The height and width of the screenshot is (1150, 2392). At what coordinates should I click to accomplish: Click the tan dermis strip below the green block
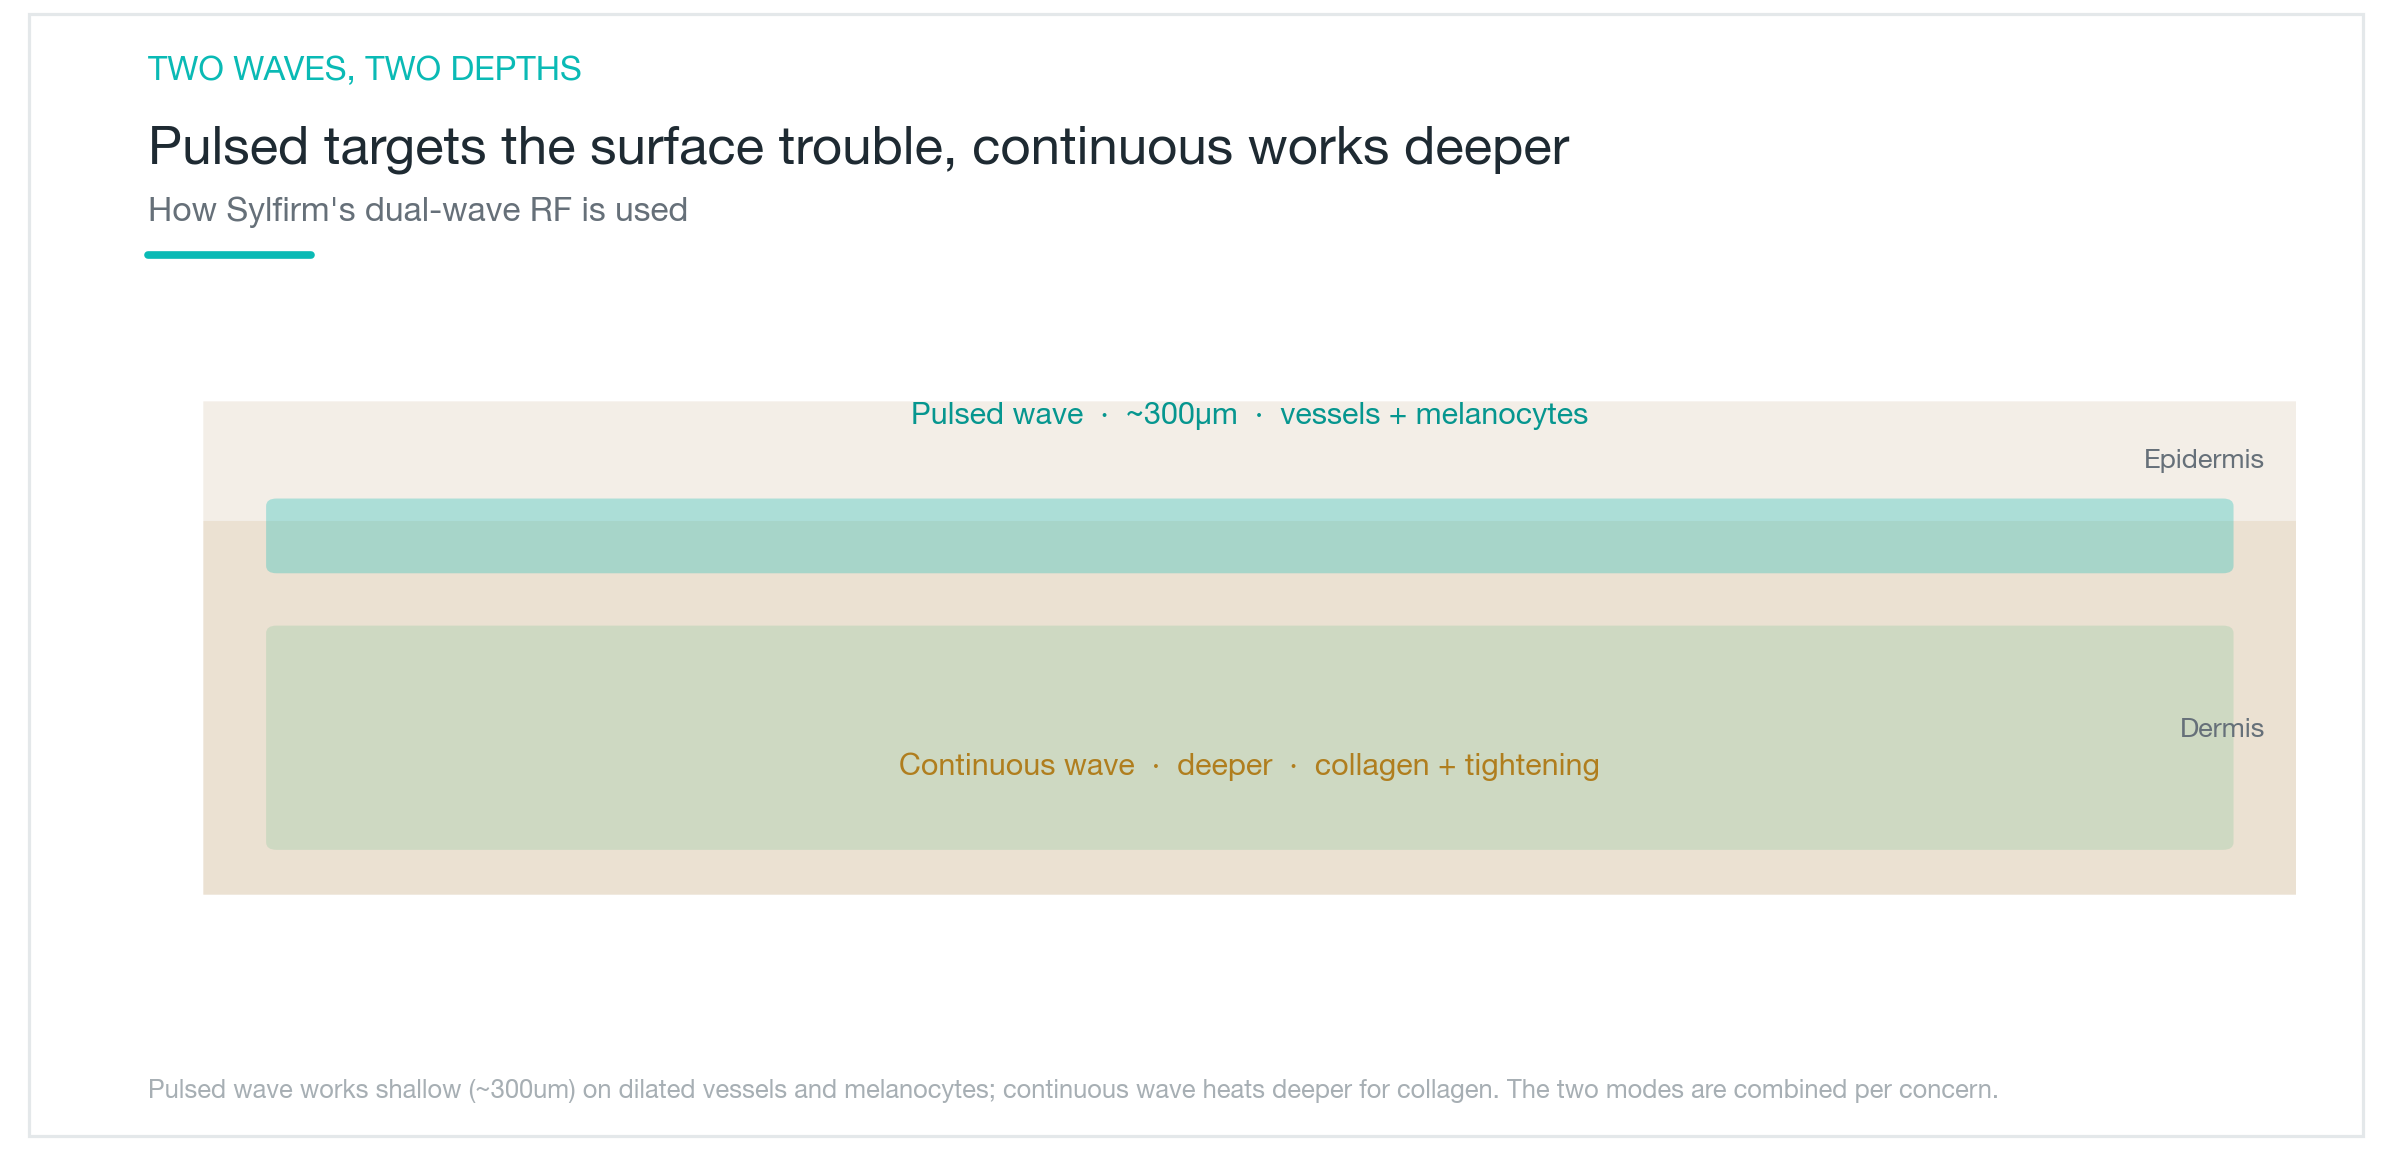[x=1249, y=872]
